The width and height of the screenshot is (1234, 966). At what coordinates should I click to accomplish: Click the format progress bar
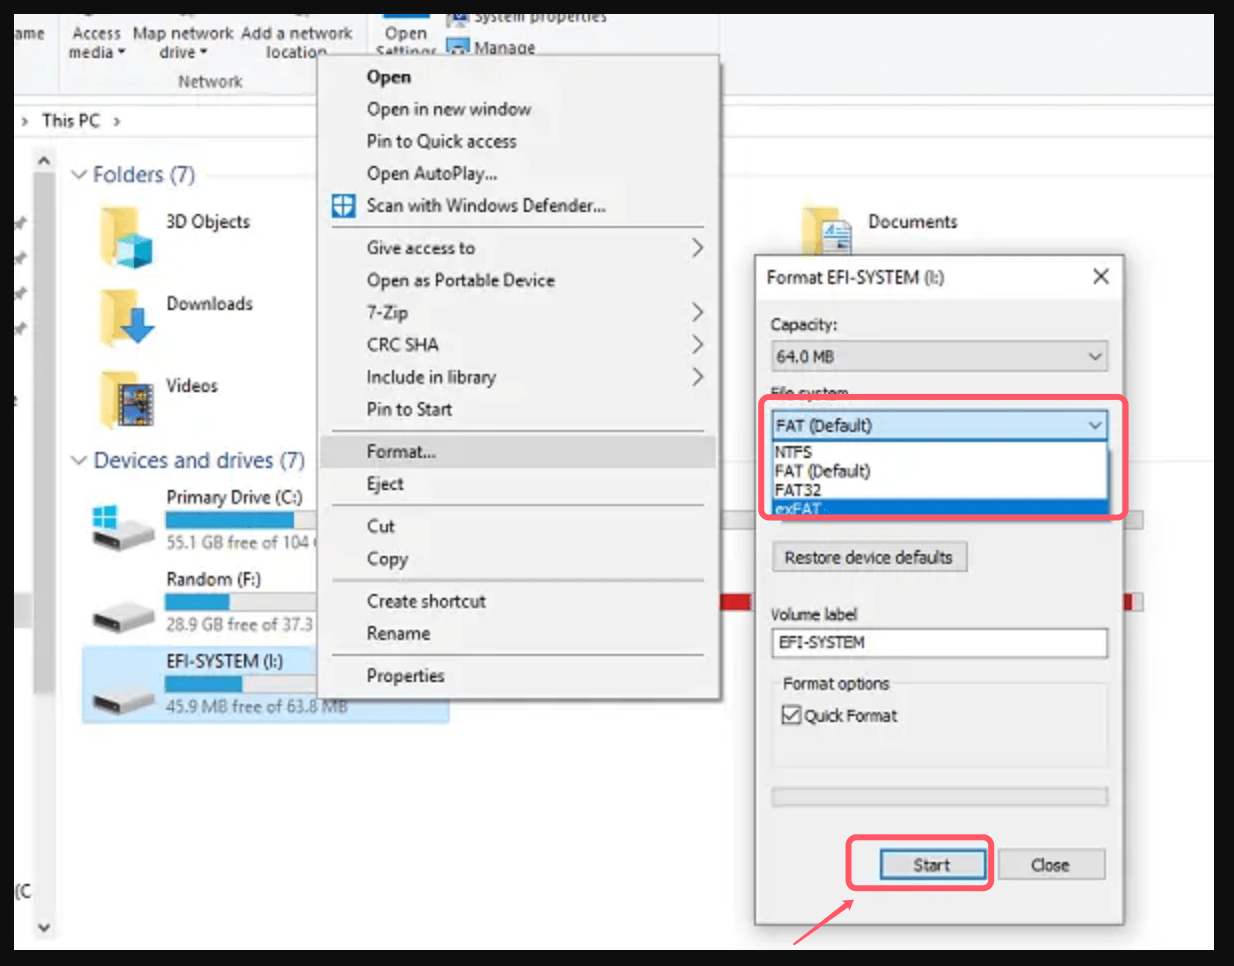click(x=938, y=797)
